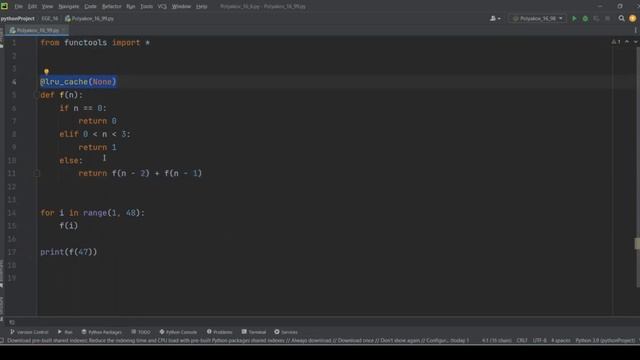Open the Window menu
Viewport: 640px width, 360px height.
click(x=181, y=7)
